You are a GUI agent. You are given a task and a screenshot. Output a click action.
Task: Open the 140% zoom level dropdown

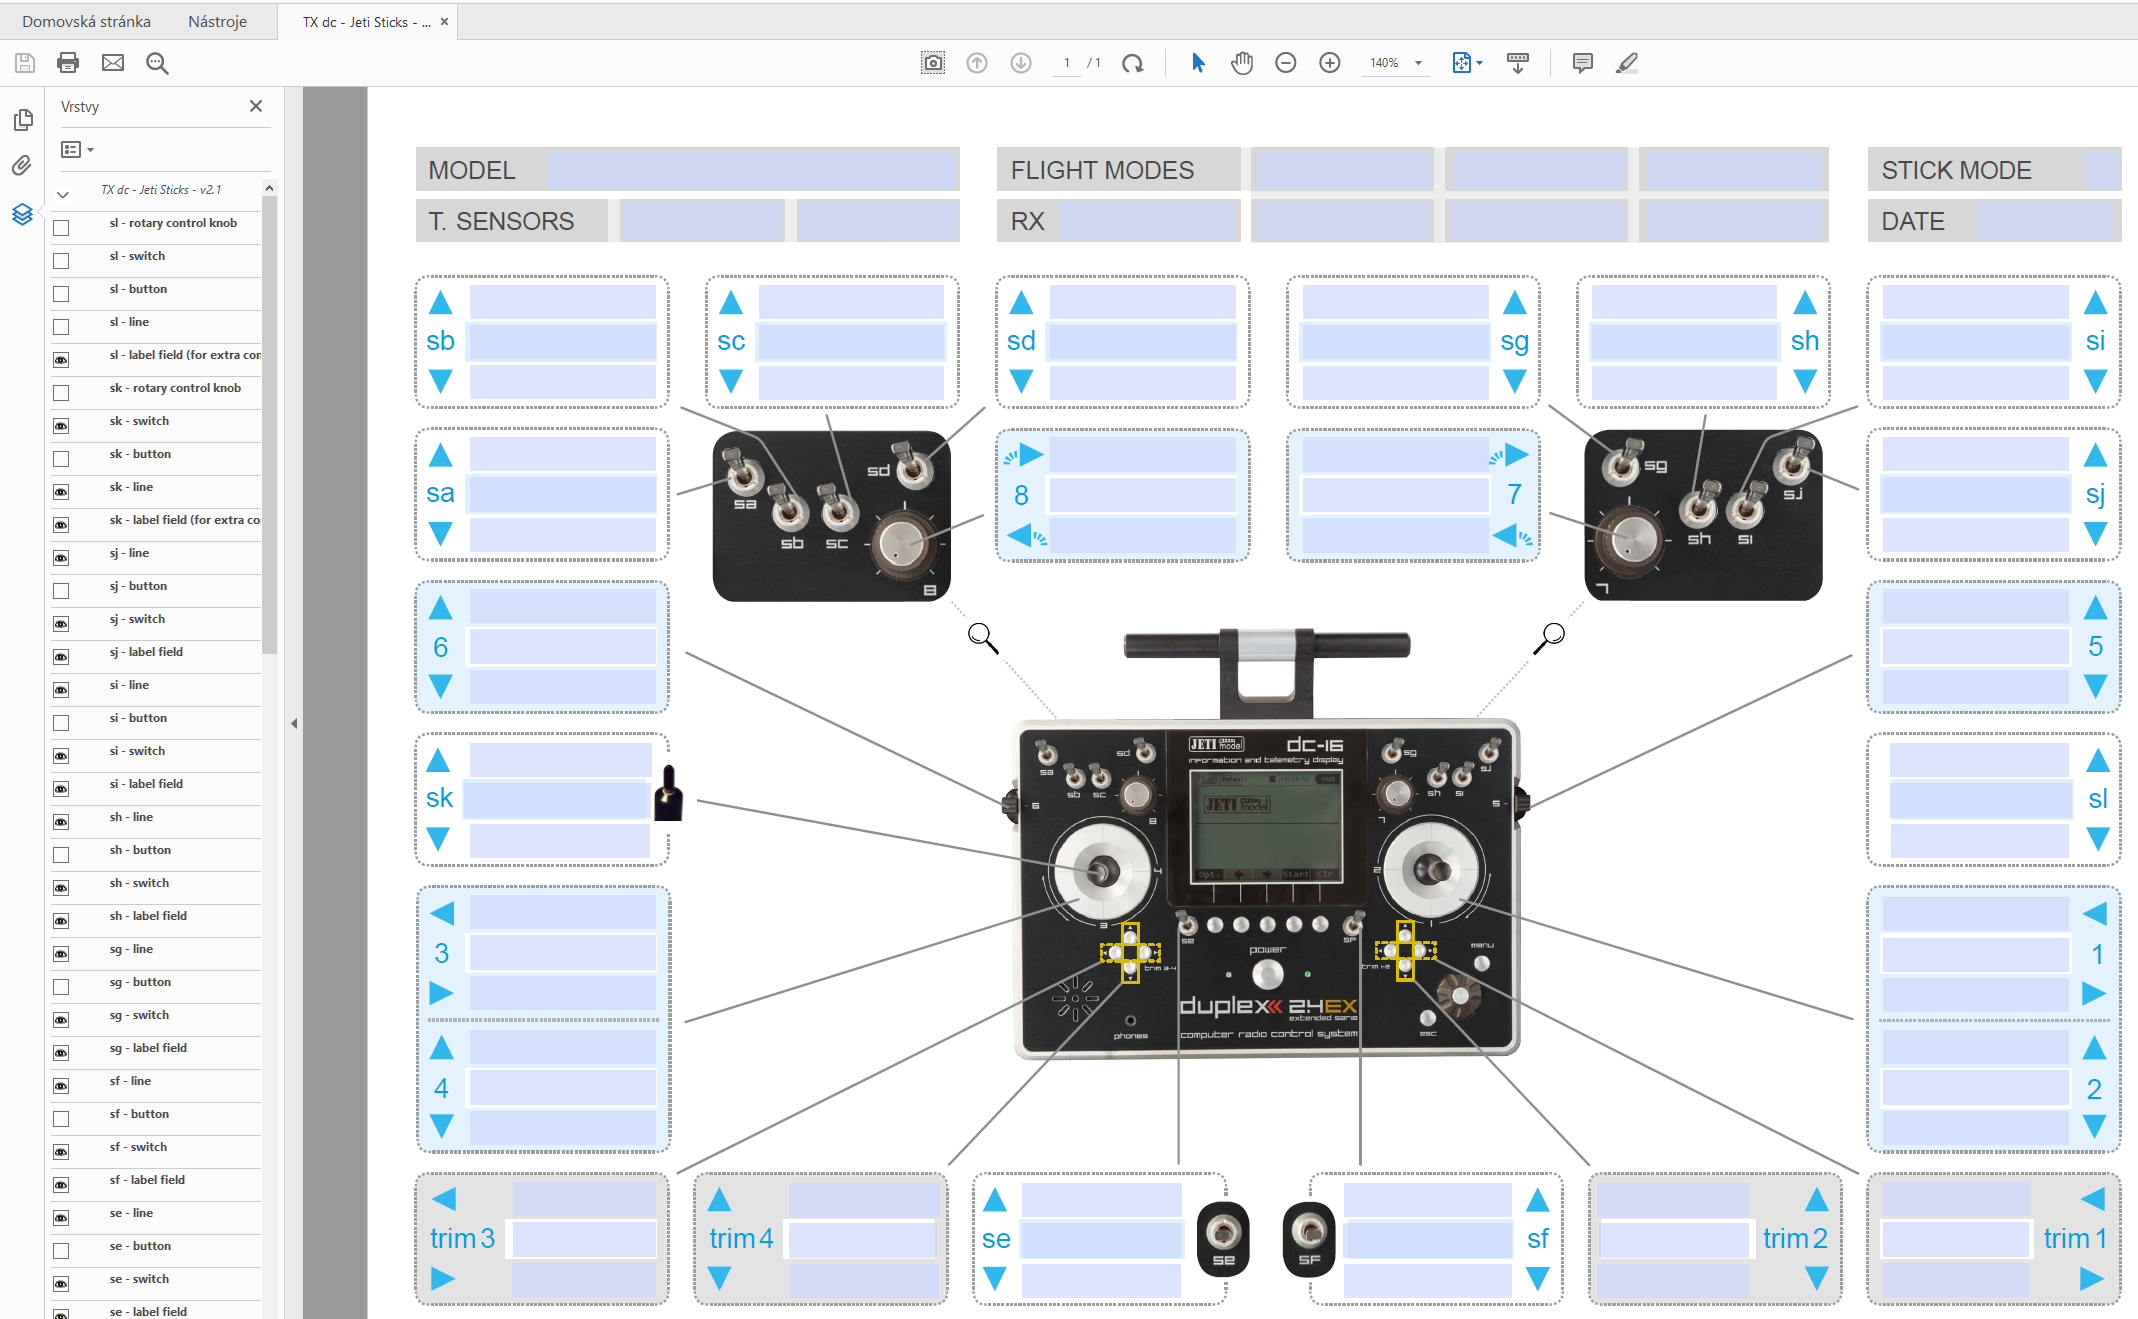click(x=1418, y=63)
